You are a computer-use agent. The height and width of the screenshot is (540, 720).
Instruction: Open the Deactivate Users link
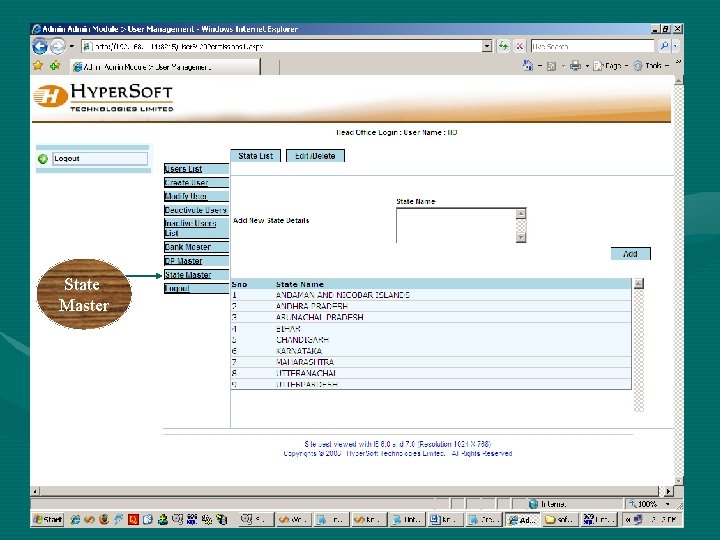[x=196, y=210]
